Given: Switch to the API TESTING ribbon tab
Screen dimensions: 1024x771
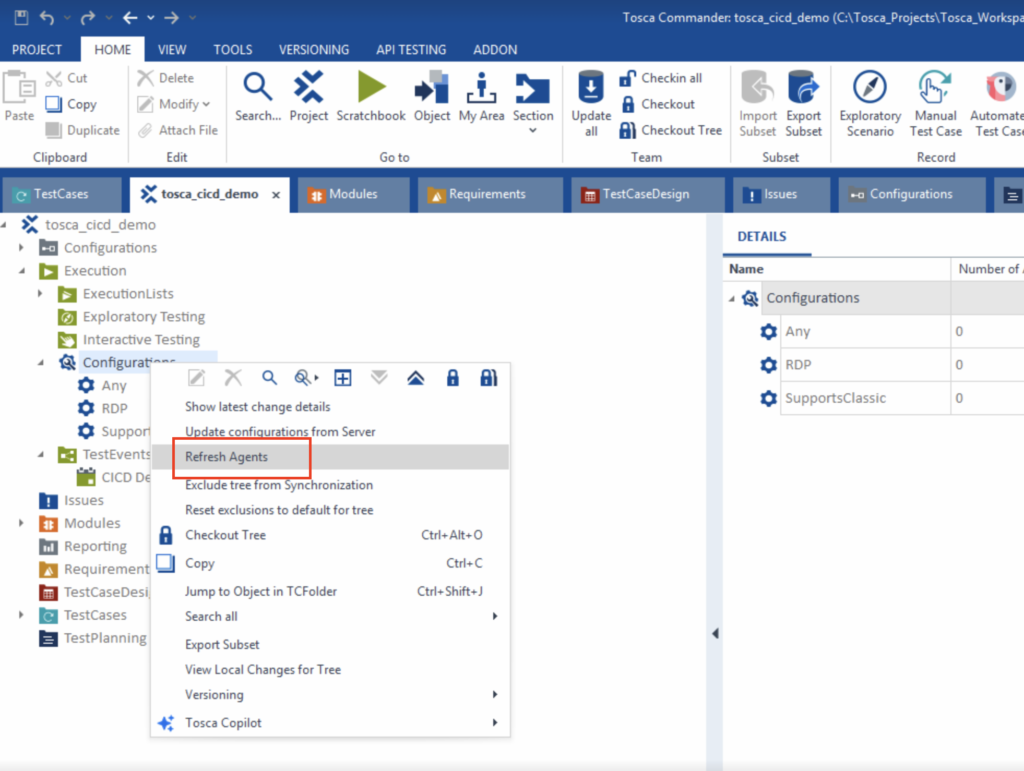Looking at the screenshot, I should click(x=411, y=50).
